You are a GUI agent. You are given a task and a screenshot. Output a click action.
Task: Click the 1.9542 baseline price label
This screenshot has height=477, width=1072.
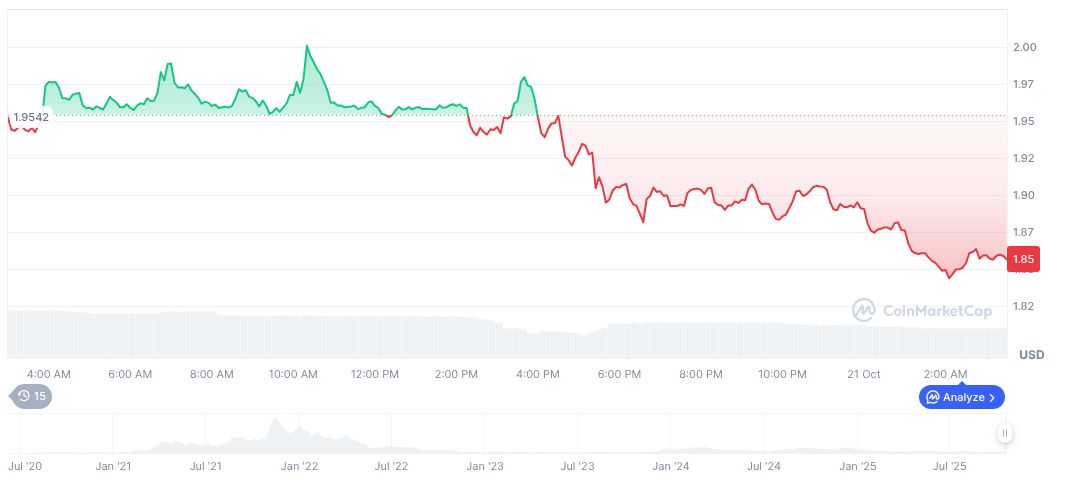[31, 117]
